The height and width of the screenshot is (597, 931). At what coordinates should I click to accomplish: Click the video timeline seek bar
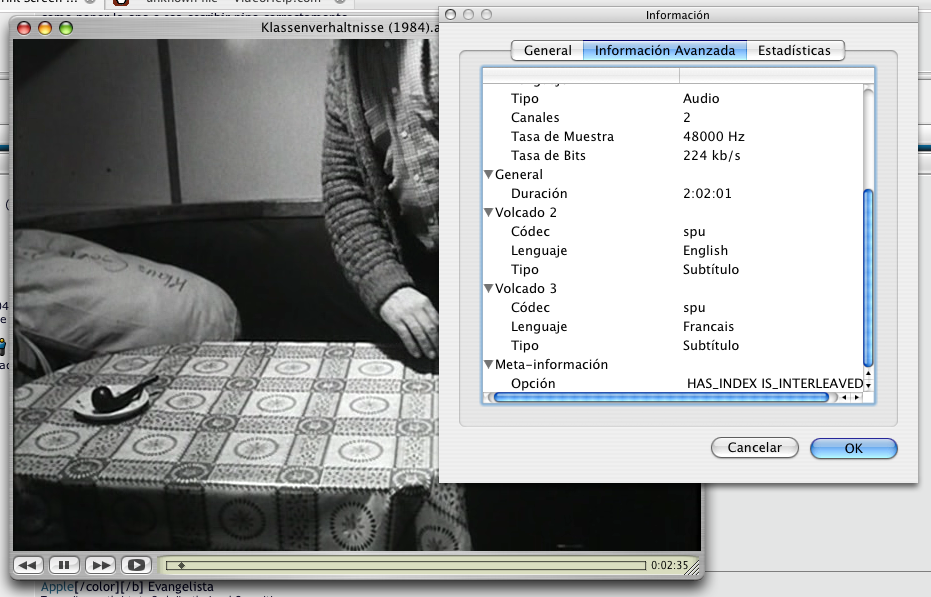pos(406,566)
